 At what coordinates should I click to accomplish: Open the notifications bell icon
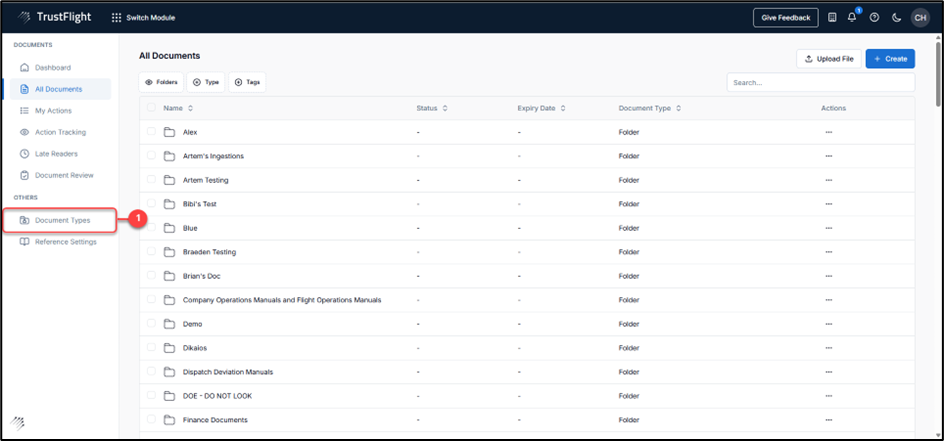(853, 17)
